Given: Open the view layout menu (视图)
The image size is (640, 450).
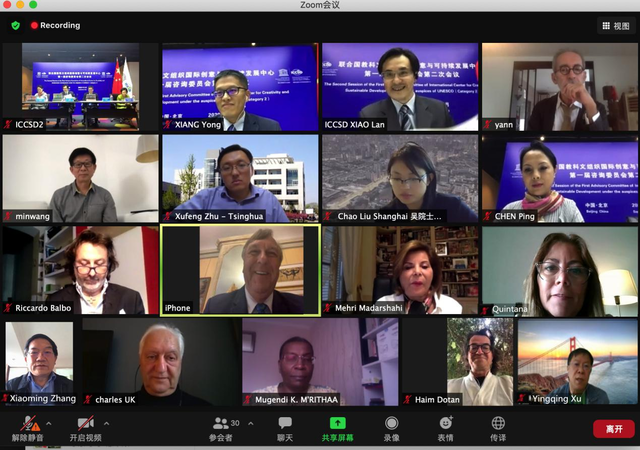Looking at the screenshot, I should click(615, 25).
